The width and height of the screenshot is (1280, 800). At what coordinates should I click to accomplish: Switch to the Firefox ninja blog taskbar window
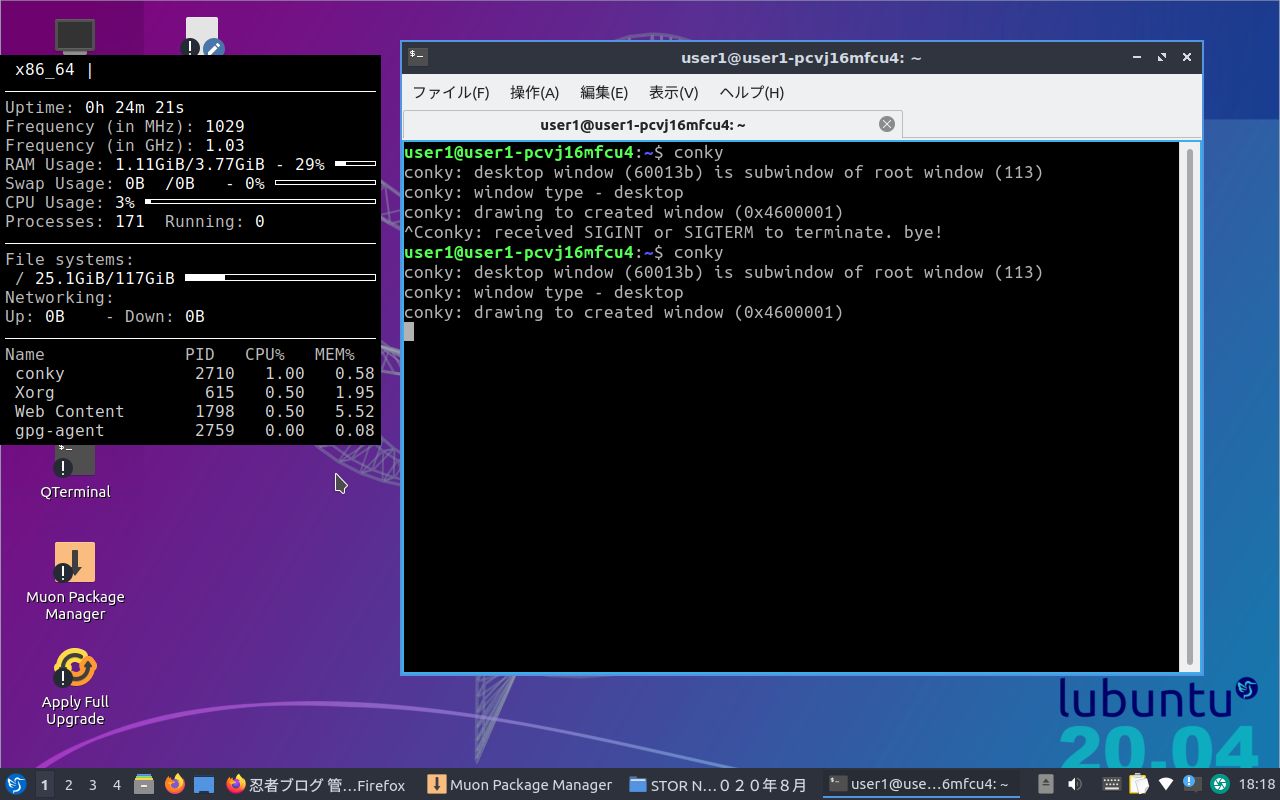click(316, 785)
